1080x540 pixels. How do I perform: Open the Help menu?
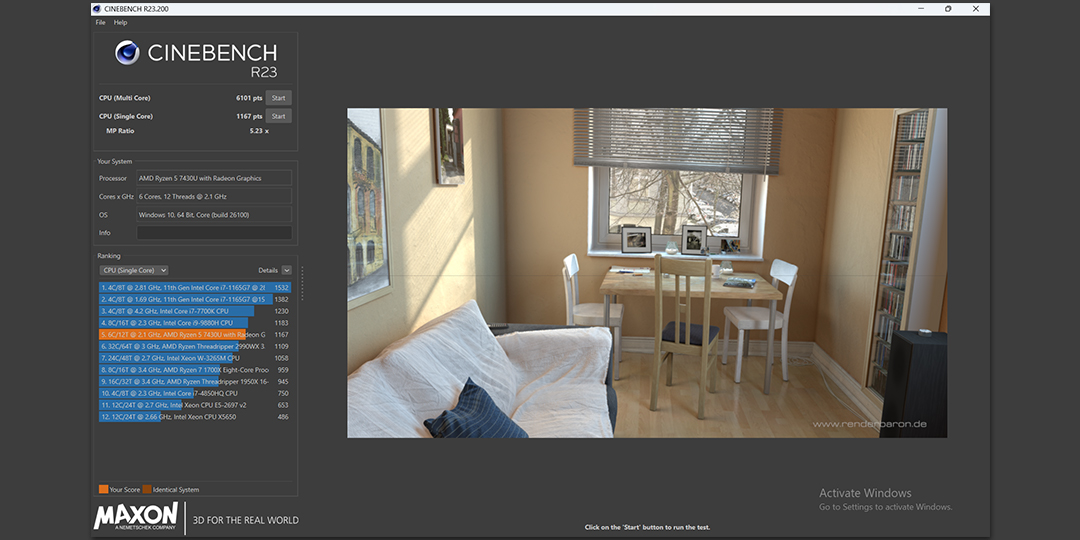point(120,22)
